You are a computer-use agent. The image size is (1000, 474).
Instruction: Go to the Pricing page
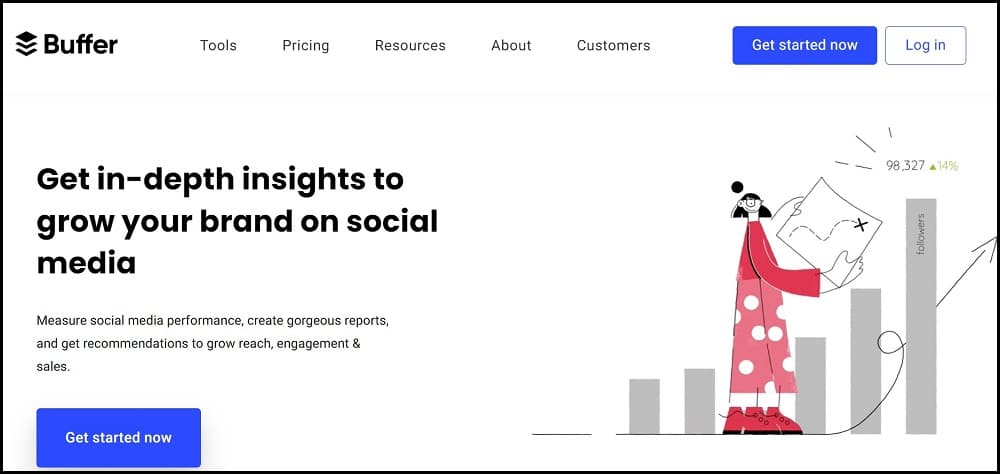tap(305, 45)
